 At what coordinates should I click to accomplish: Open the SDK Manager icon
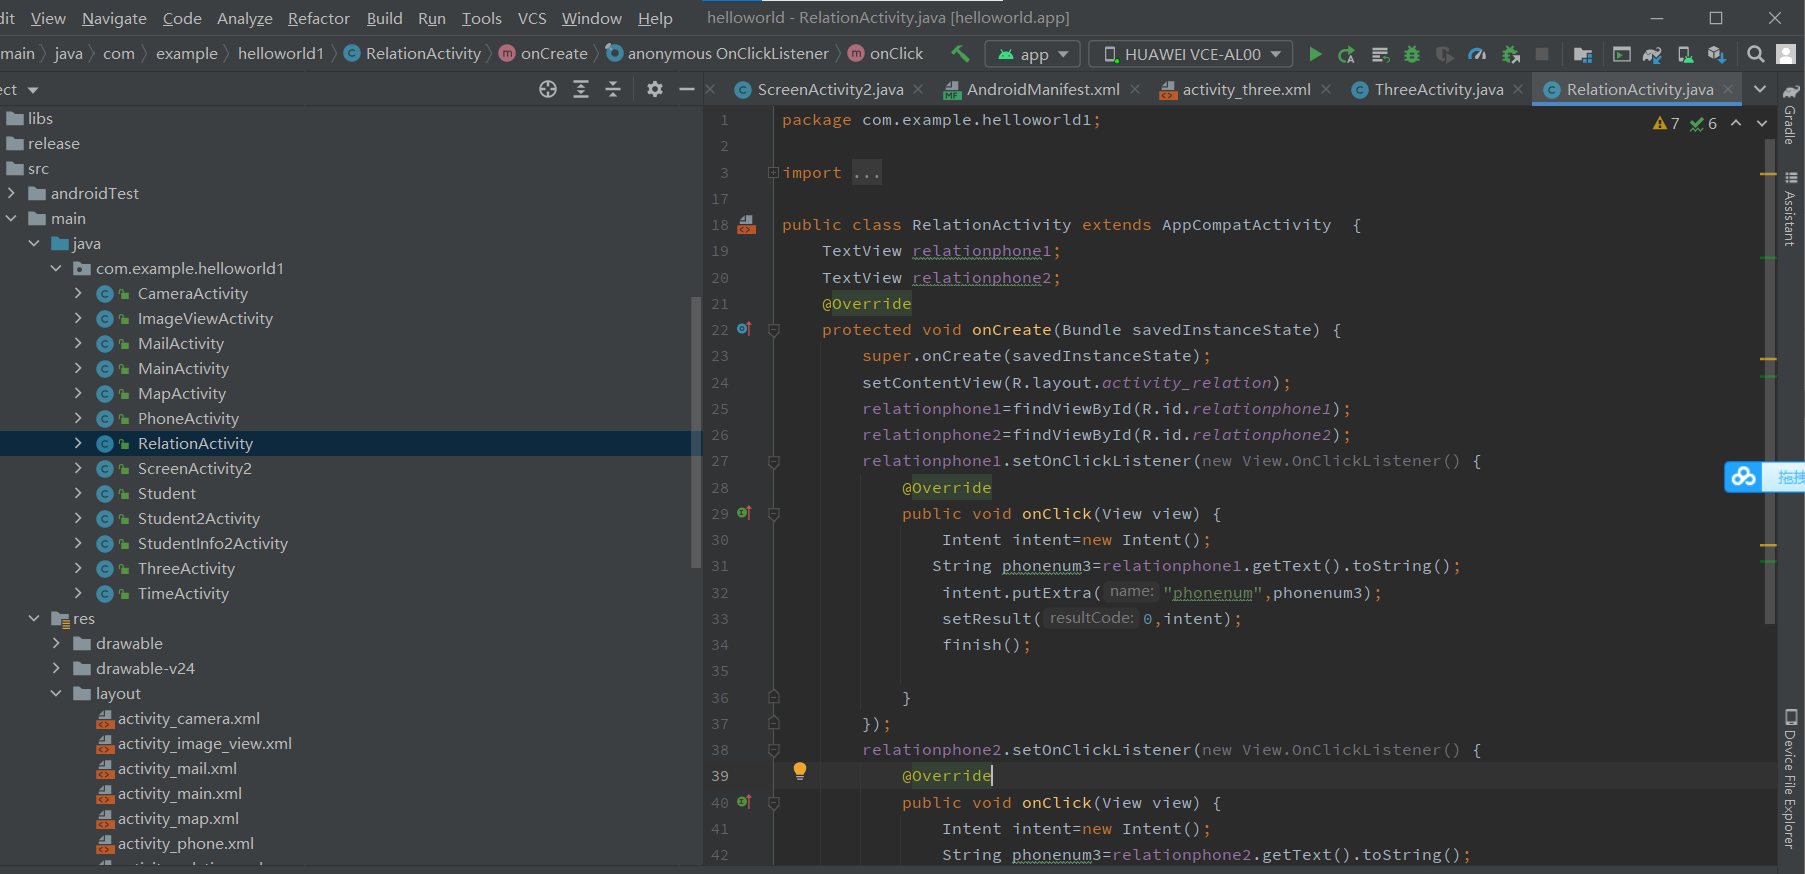tap(1717, 54)
